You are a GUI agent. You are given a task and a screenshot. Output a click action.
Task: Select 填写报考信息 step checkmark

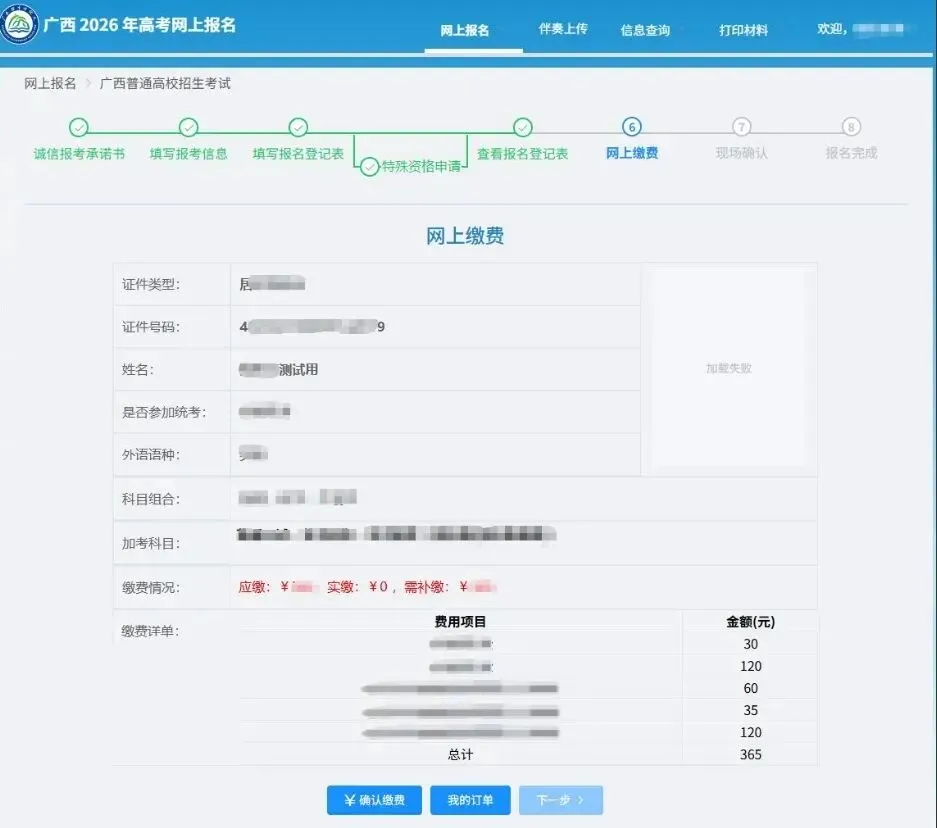pyautogui.click(x=188, y=127)
